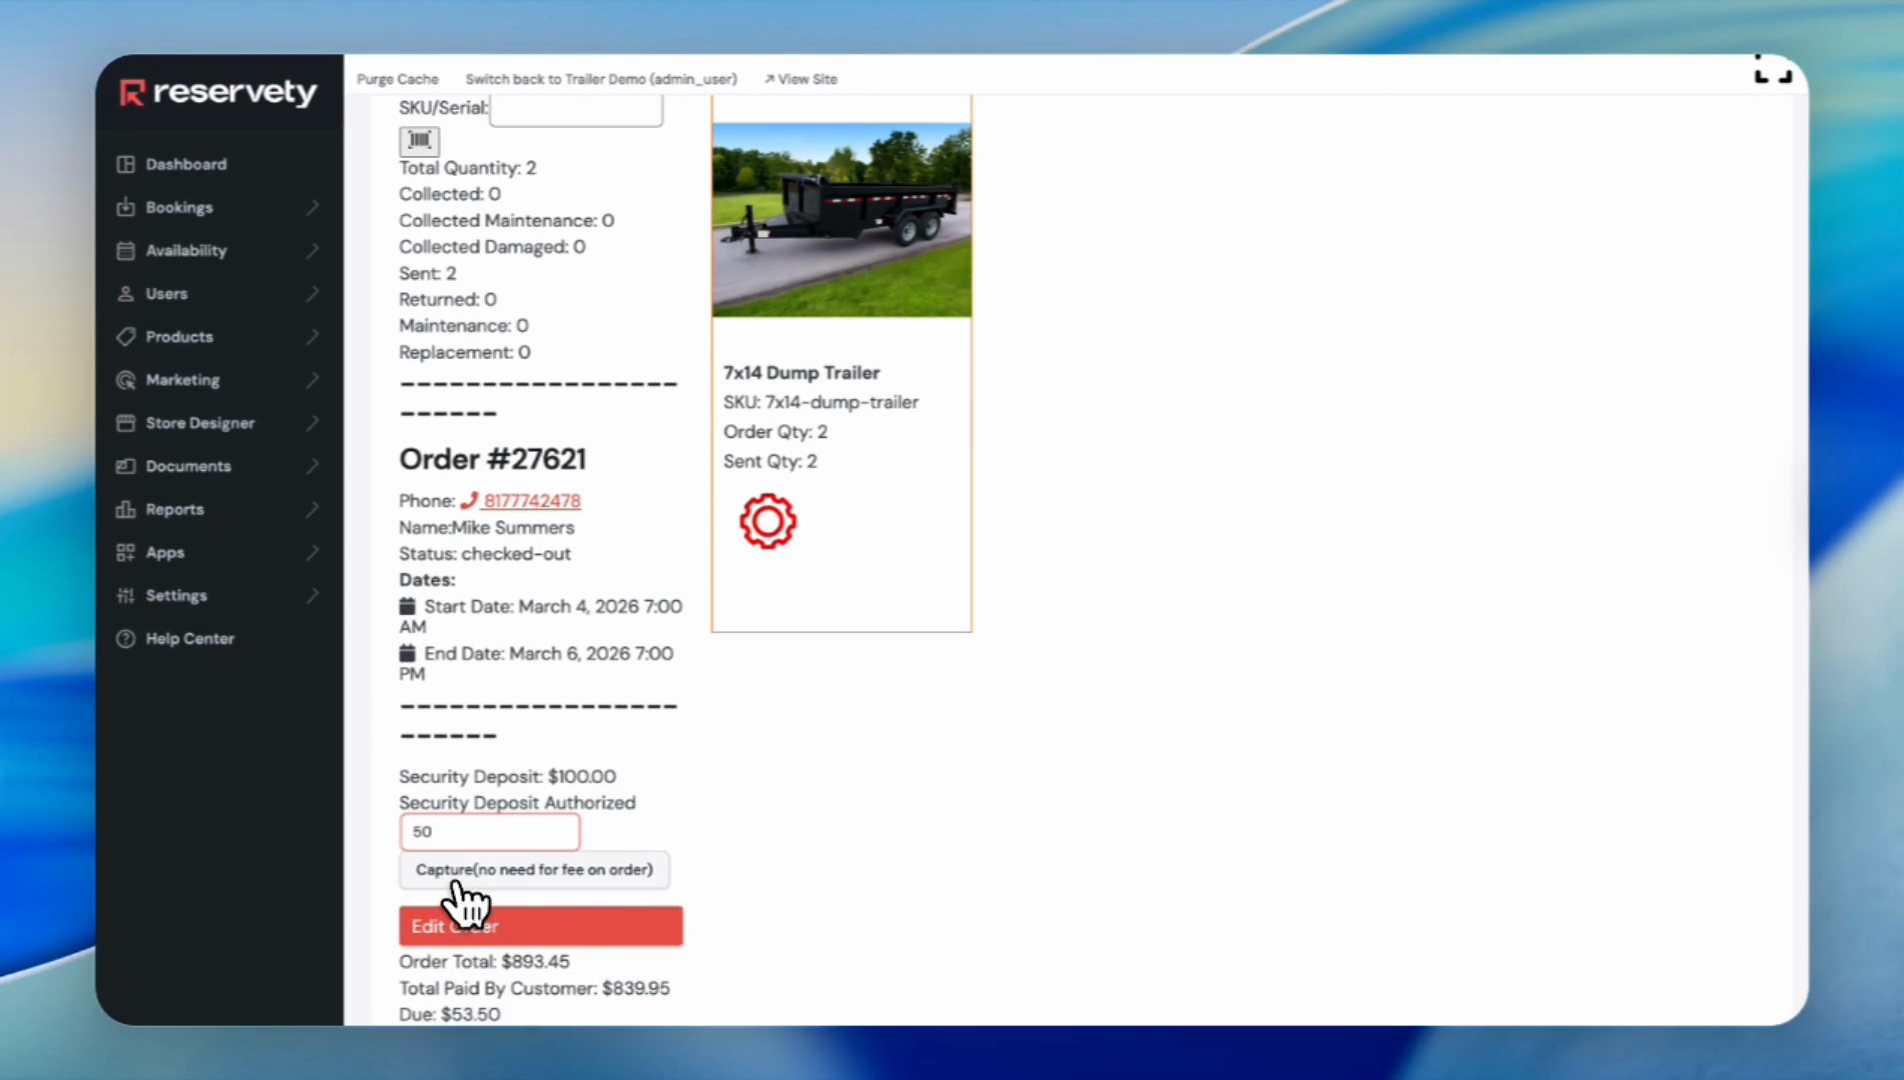Click the Apps grid icon in sidebar
The height and width of the screenshot is (1080, 1904).
coord(125,553)
